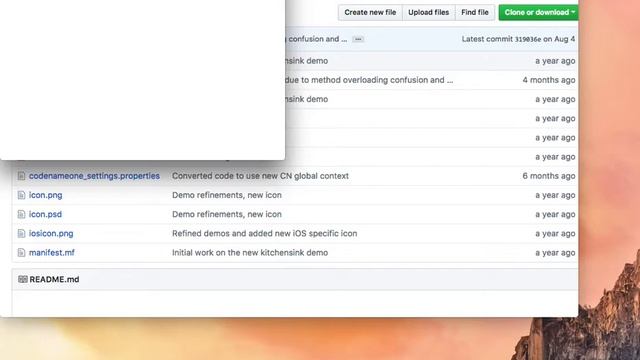The height and width of the screenshot is (360, 640).
Task: Expand the commit message ellipsis button
Action: click(x=358, y=39)
